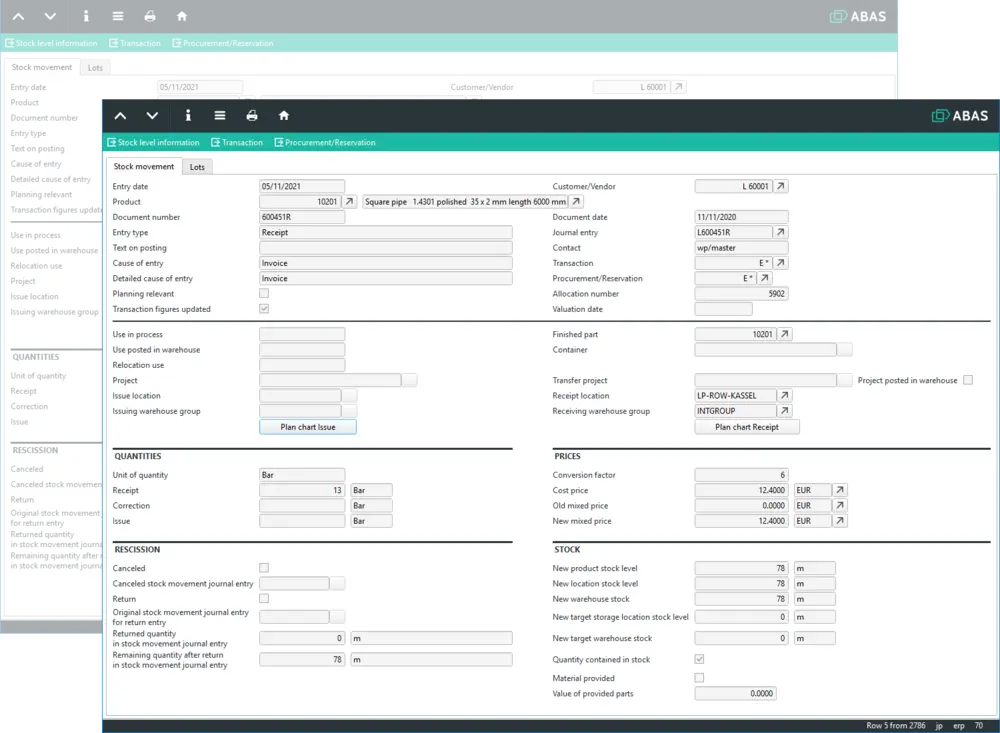Open Procurement/Reservation link in background window bar
This screenshot has height=733, width=1000.
tap(223, 43)
